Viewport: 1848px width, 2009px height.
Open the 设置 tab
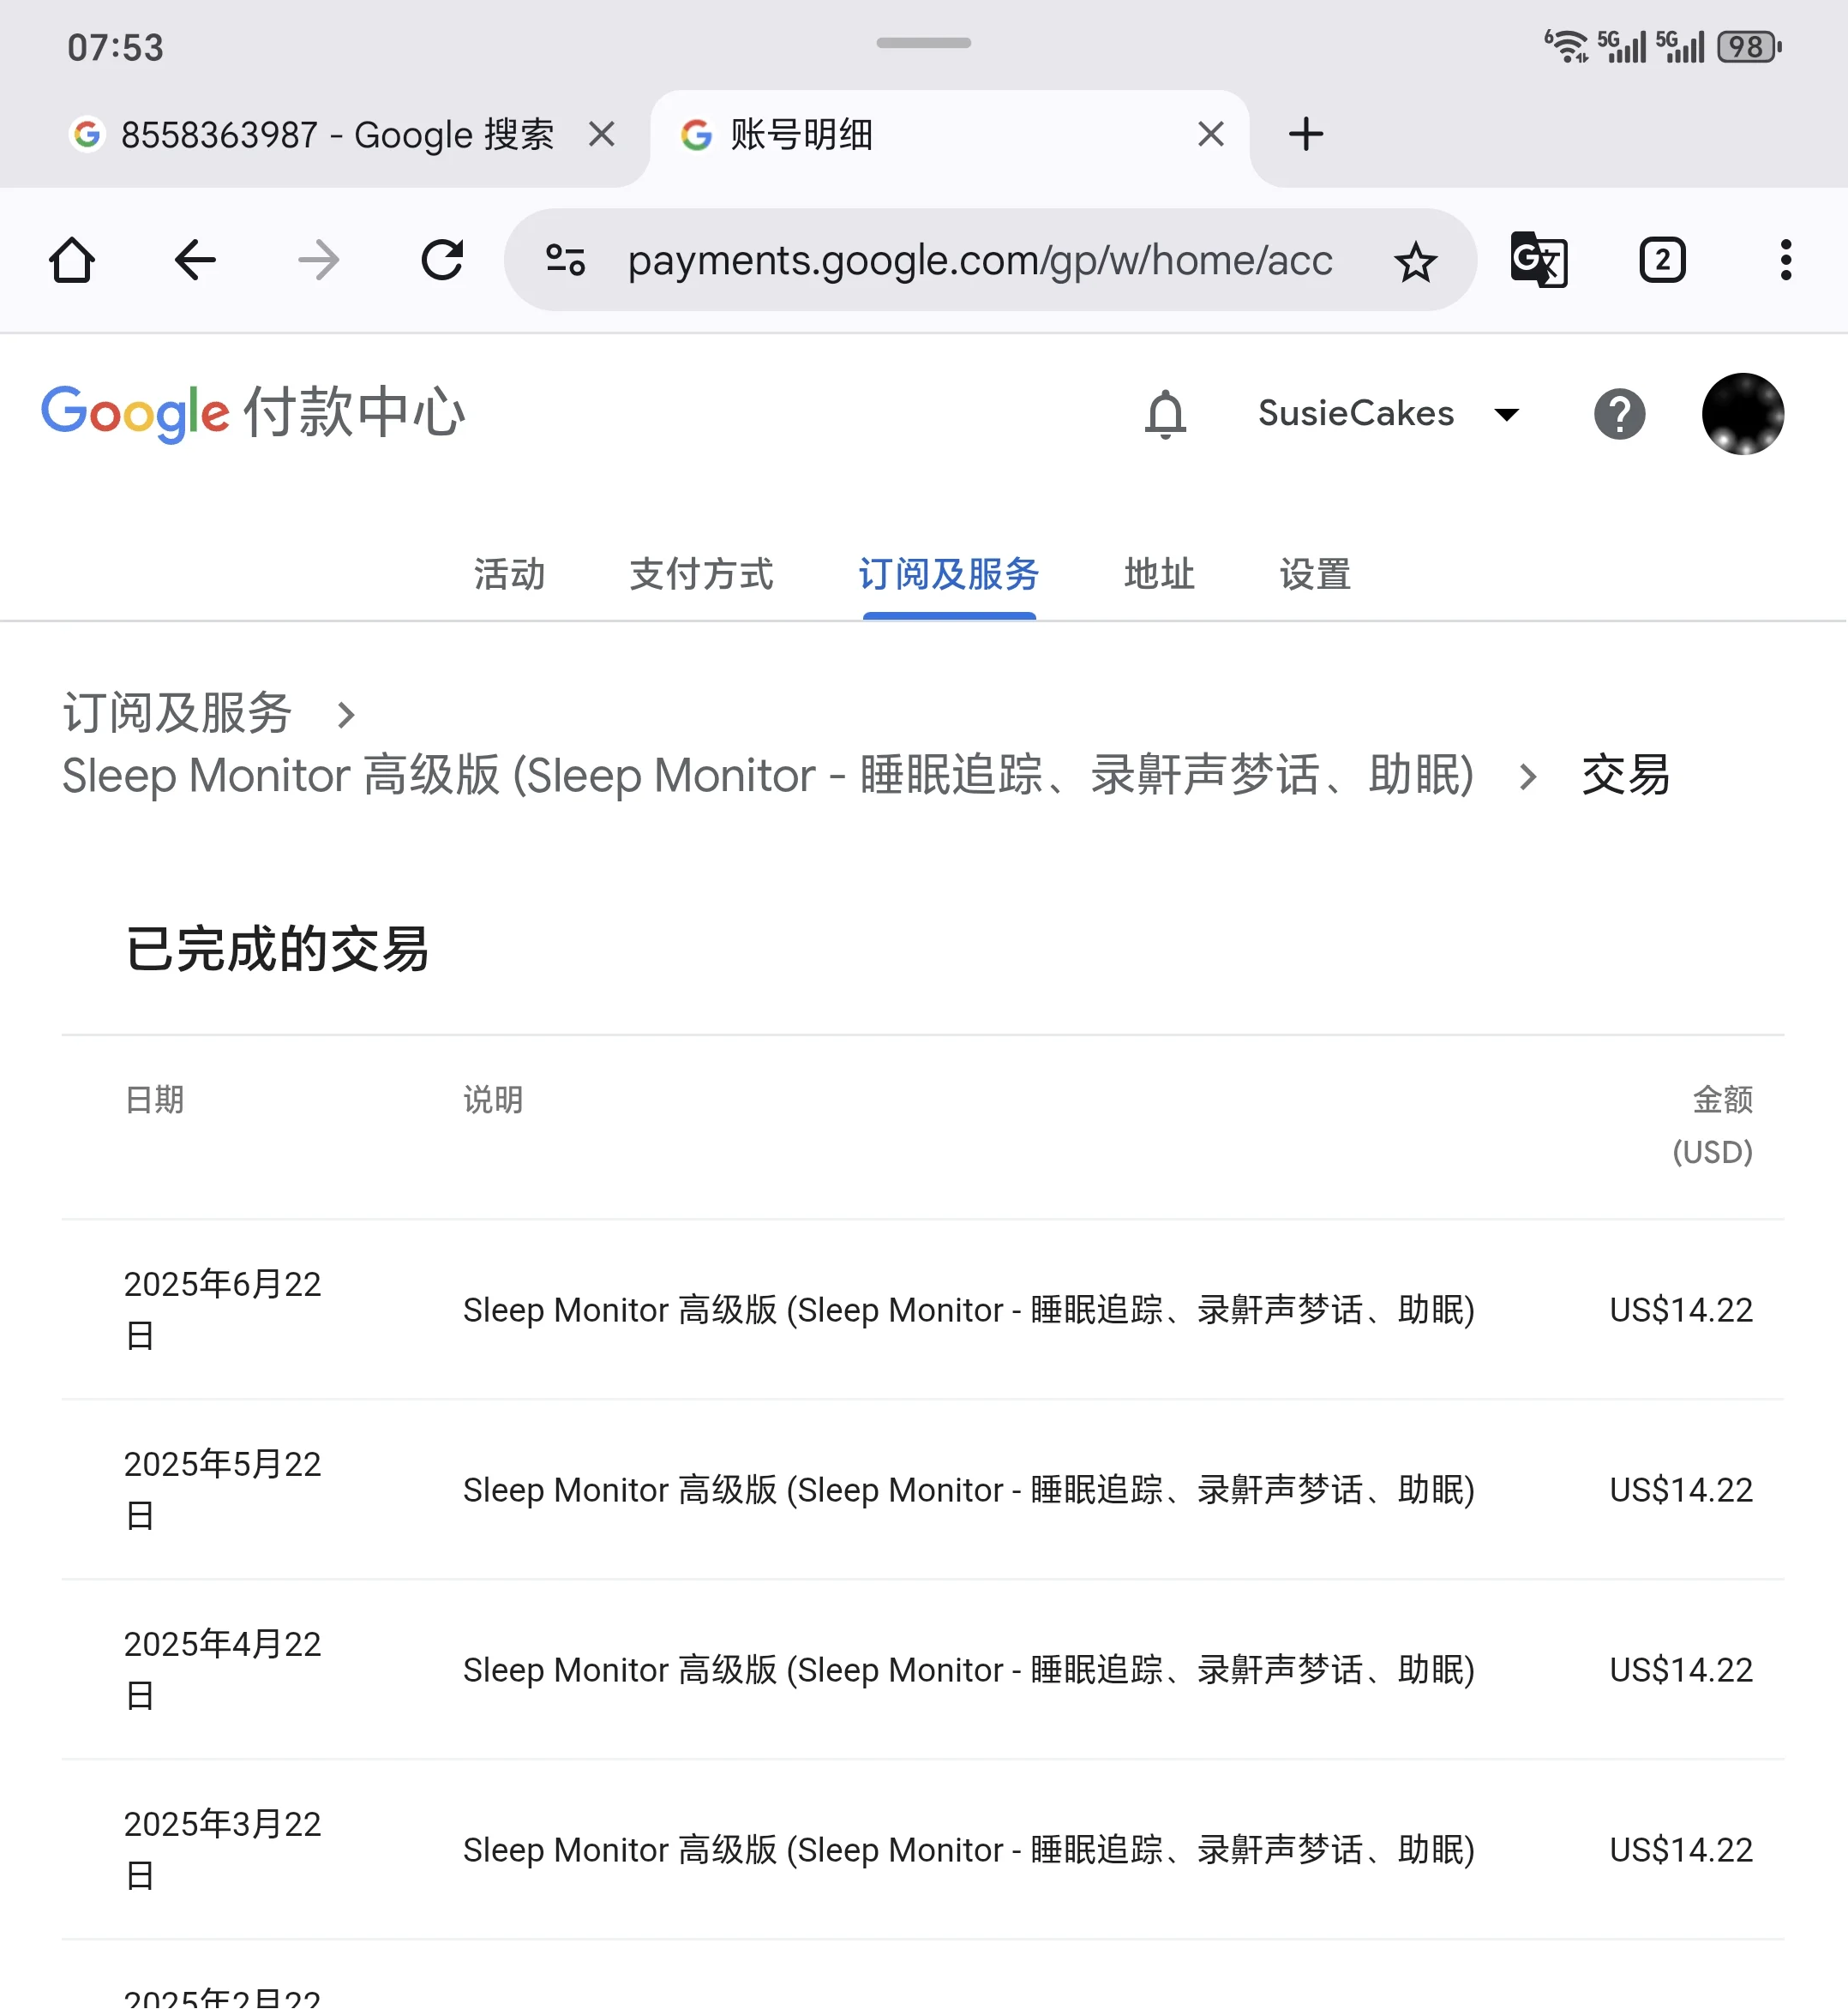pyautogui.click(x=1315, y=574)
